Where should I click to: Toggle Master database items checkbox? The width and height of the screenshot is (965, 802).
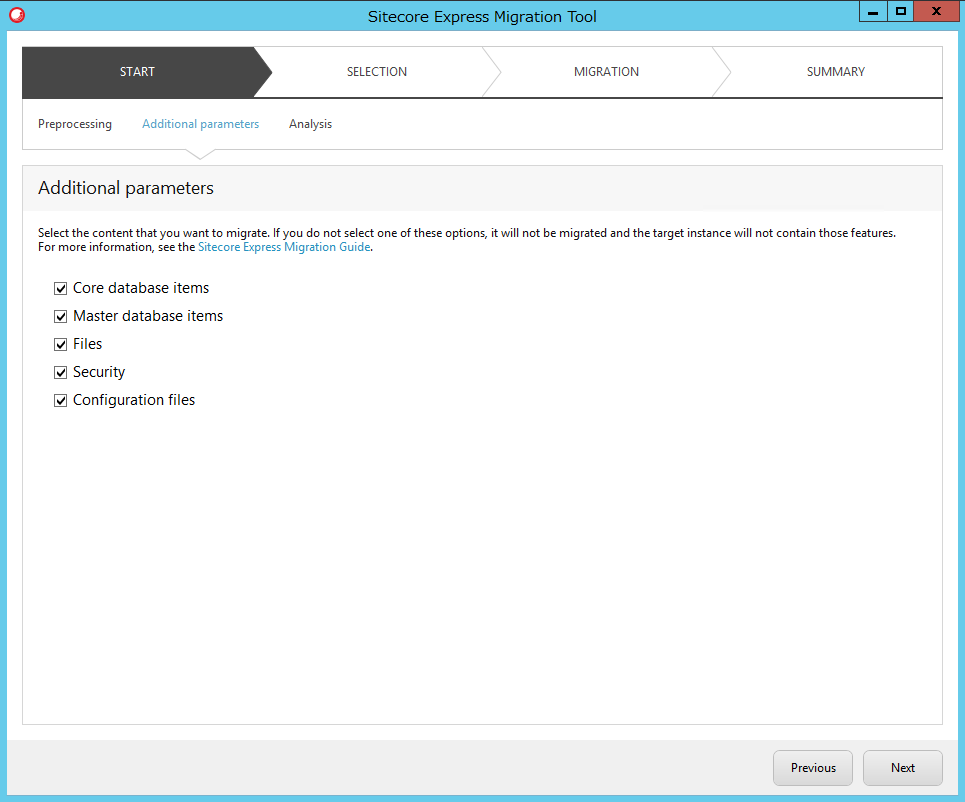[60, 316]
